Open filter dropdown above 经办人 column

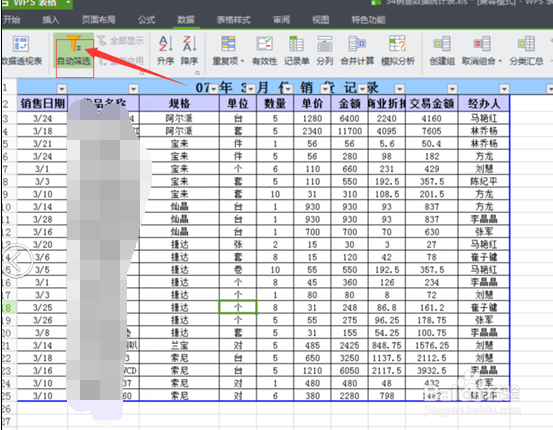click(504, 89)
